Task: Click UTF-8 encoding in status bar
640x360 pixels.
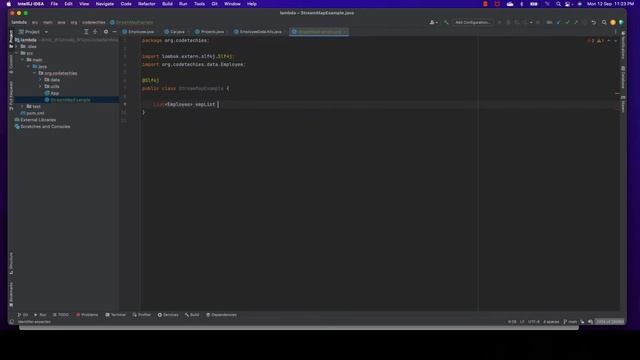Action: click(x=533, y=322)
